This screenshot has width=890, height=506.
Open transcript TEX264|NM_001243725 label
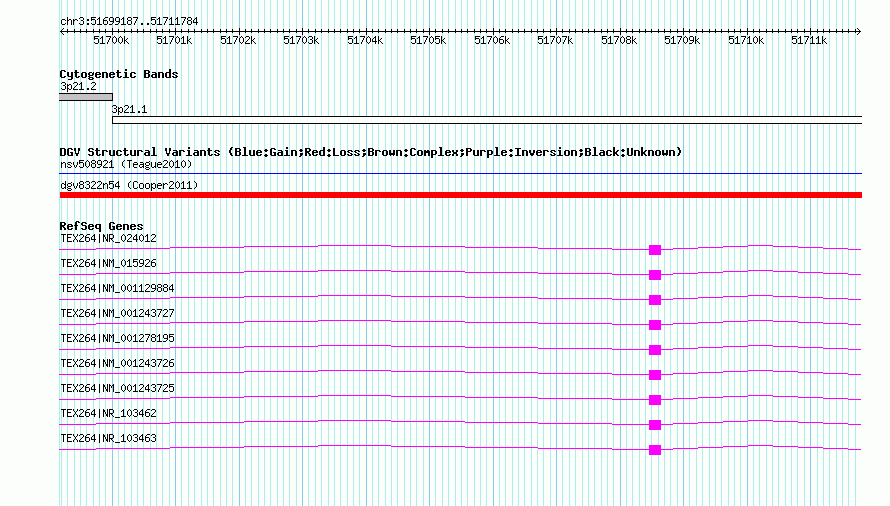[117, 388]
